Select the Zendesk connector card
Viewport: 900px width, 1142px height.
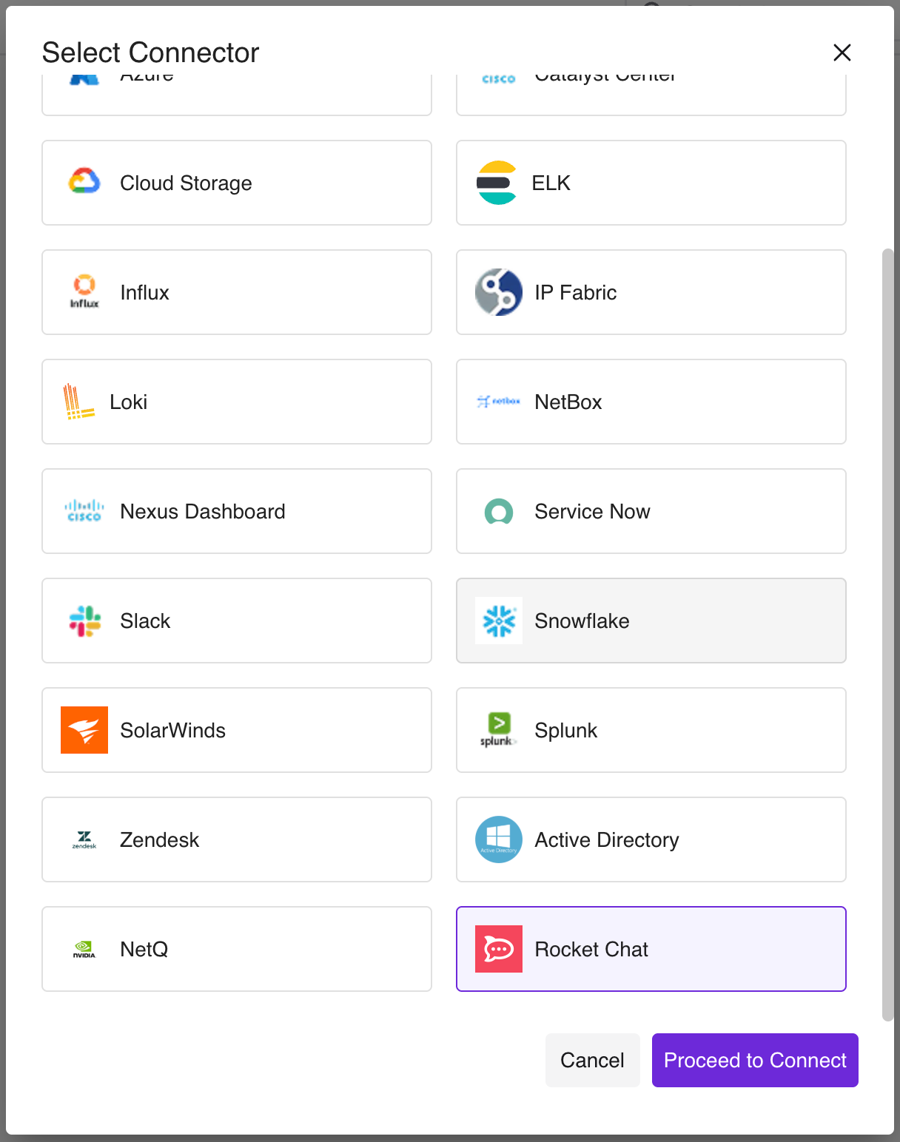coord(237,840)
